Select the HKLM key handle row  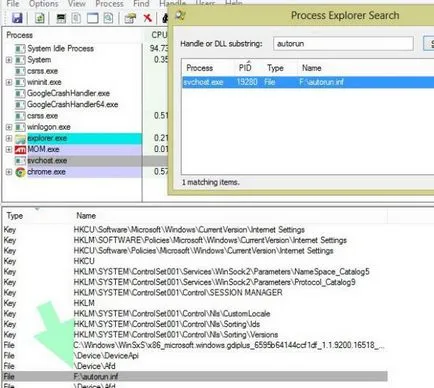pyautogui.click(x=195, y=303)
